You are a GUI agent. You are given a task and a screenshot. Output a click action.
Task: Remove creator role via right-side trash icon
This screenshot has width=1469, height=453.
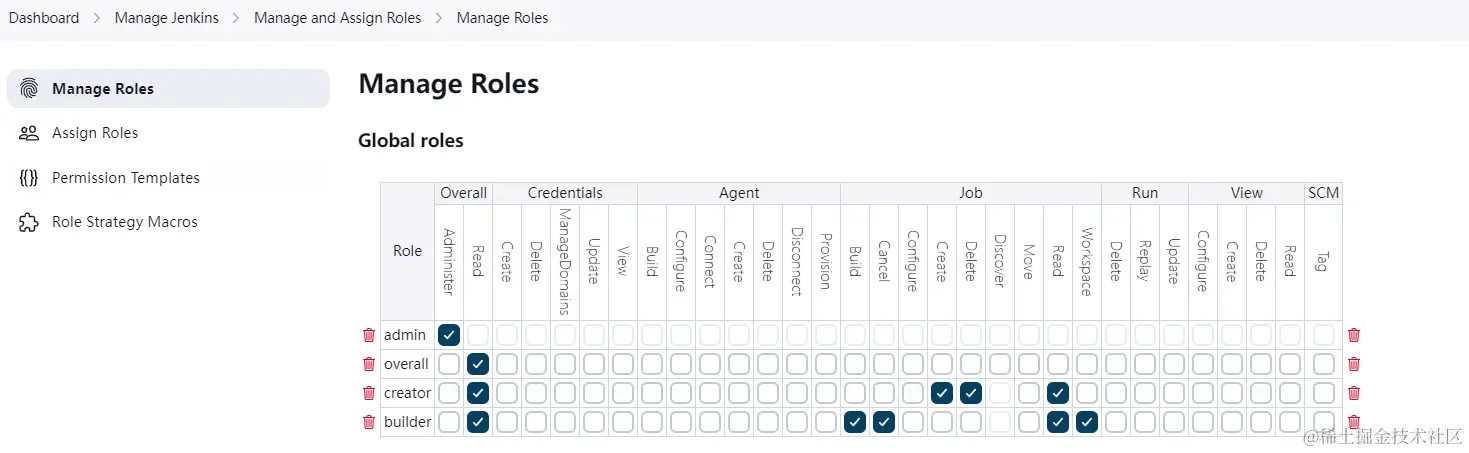[1354, 393]
